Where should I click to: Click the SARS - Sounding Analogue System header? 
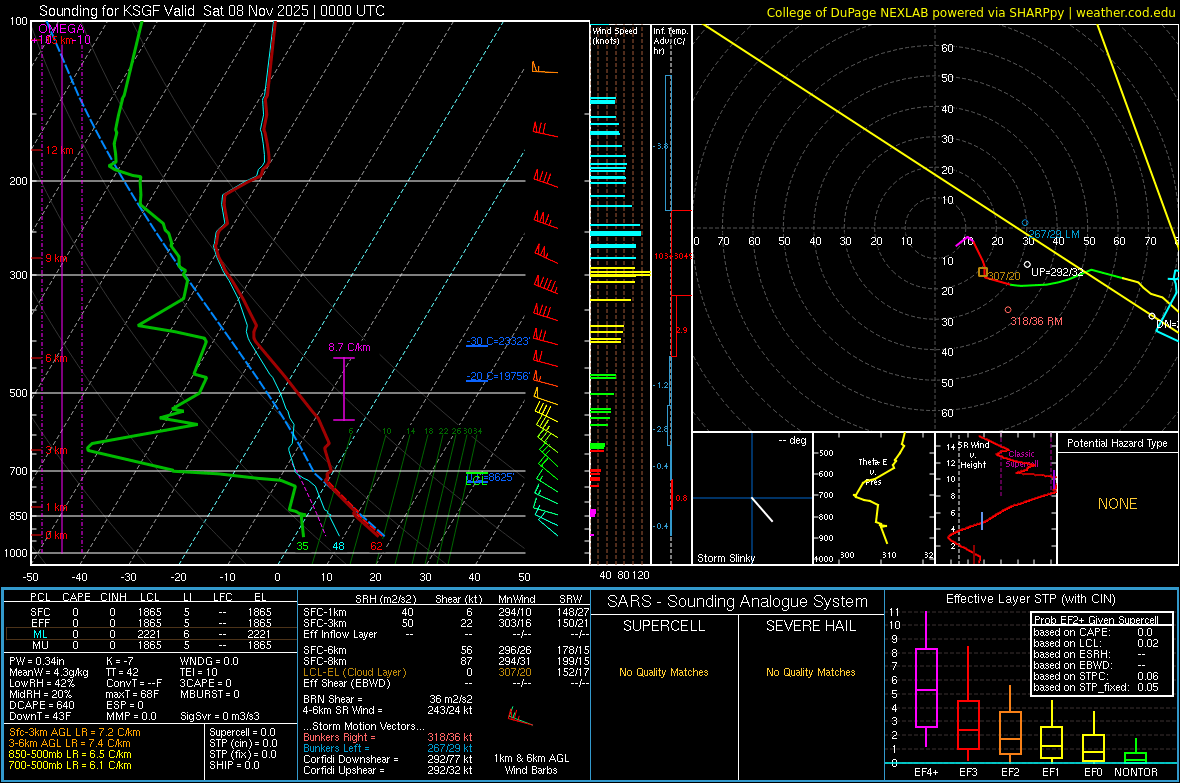coord(738,602)
